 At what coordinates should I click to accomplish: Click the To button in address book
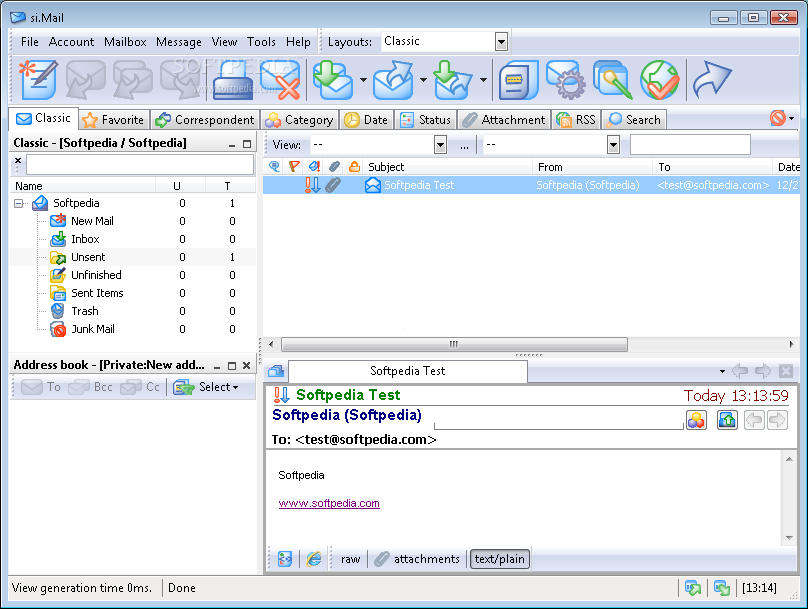coord(41,387)
